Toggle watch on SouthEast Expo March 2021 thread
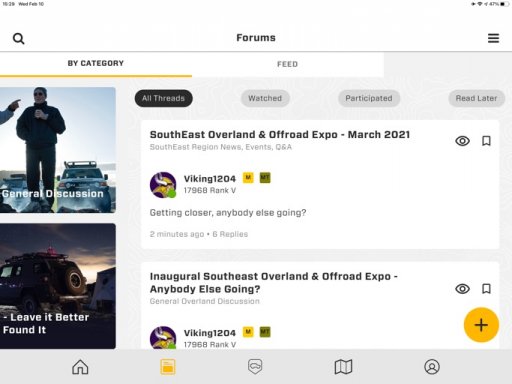 point(462,141)
